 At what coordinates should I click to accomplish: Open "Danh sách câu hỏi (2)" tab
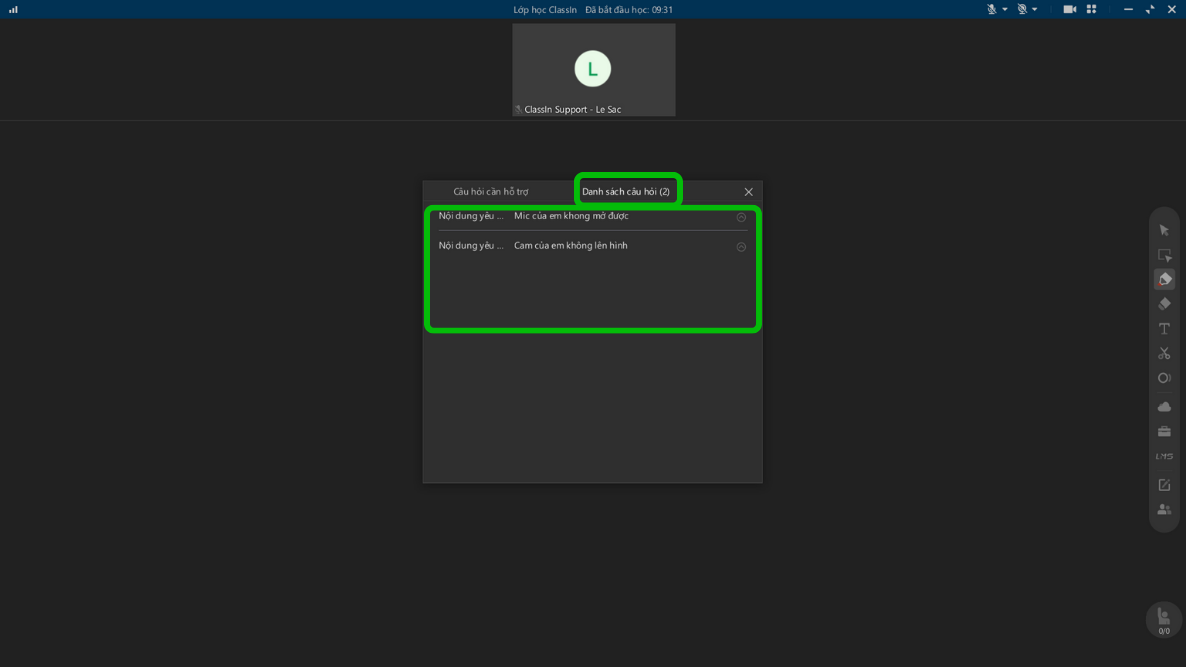pyautogui.click(x=626, y=192)
